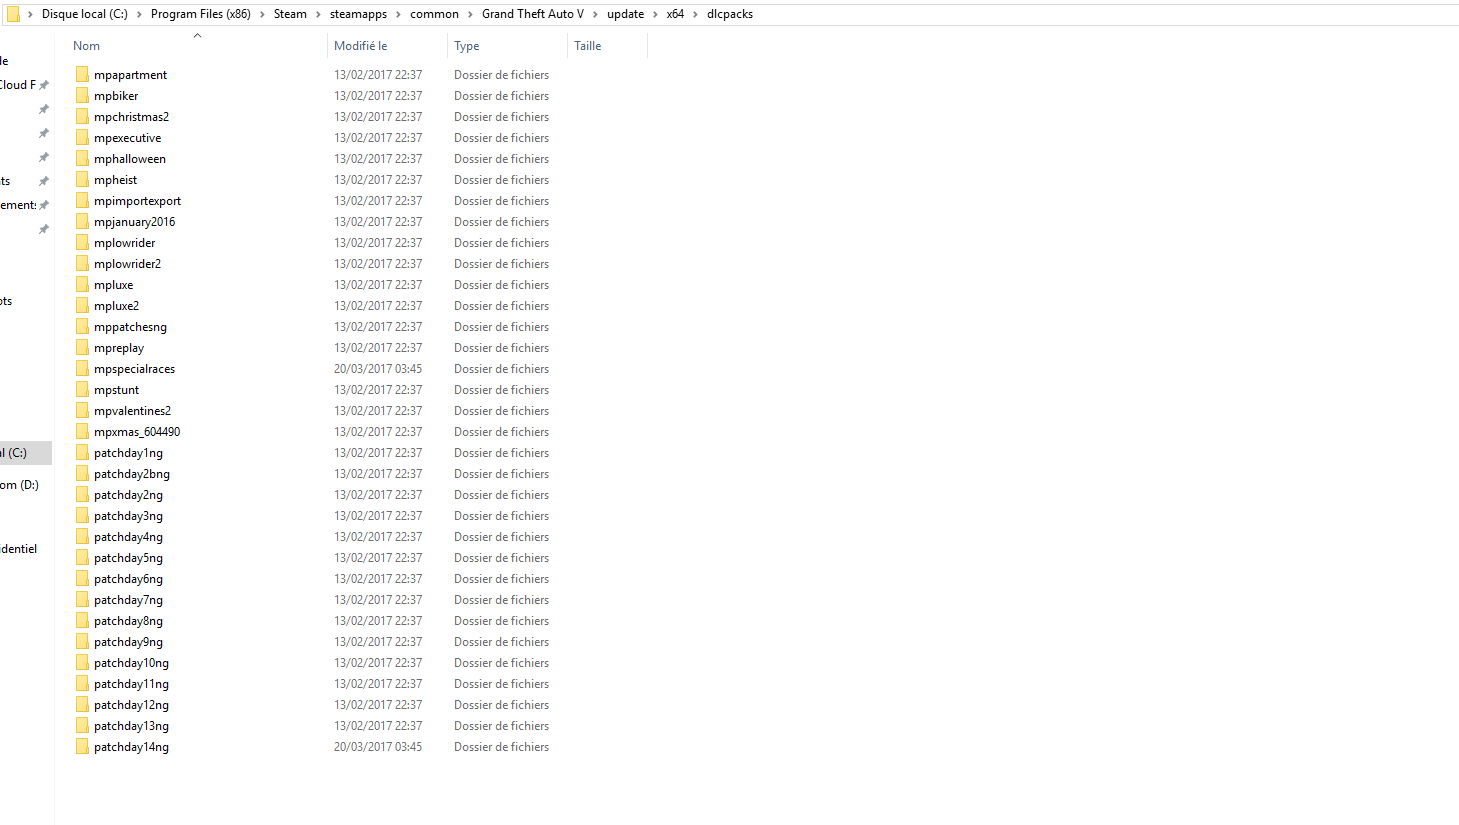Screen dimensions: 1459x825
Task: Go to Grand Theft Auto V breadcrumb
Action: (533, 14)
